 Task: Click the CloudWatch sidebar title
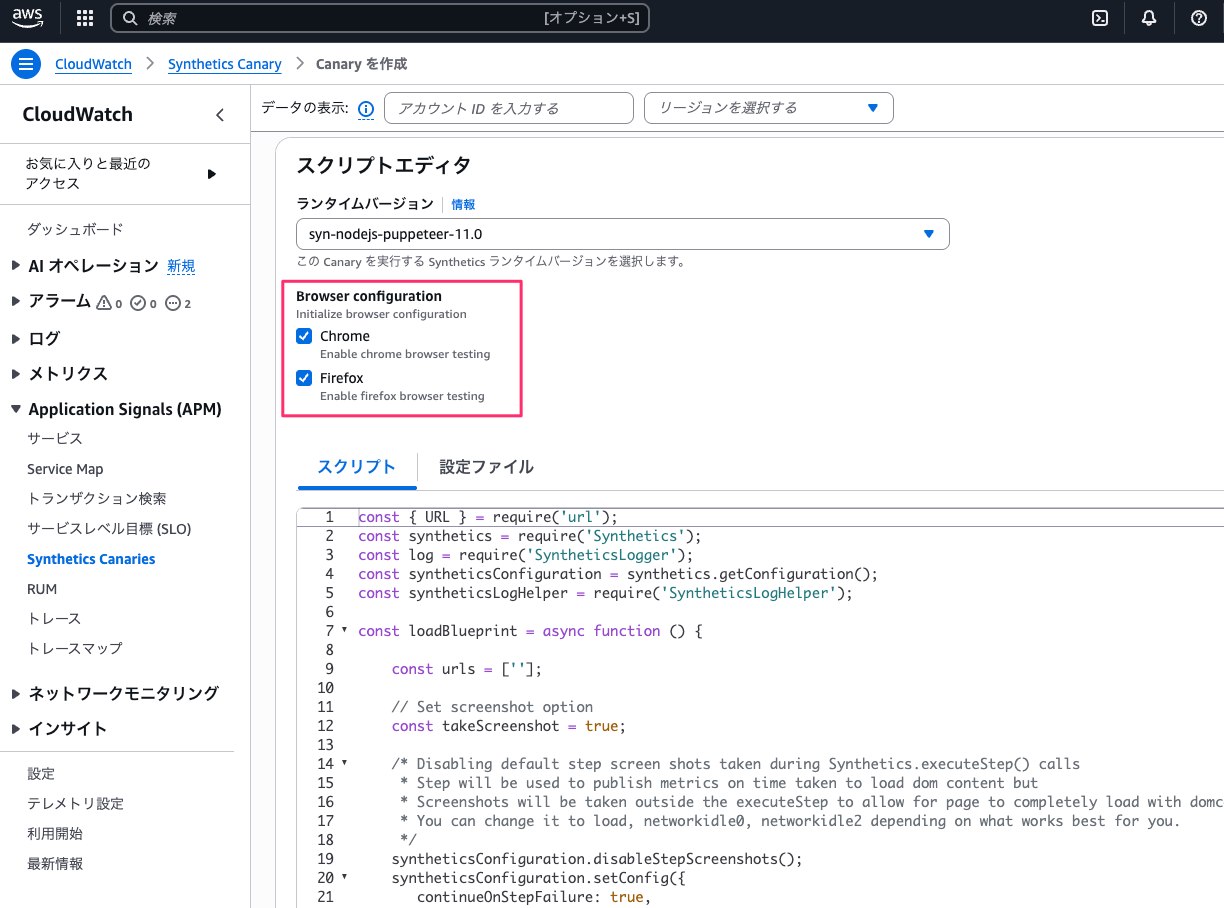tap(78, 114)
